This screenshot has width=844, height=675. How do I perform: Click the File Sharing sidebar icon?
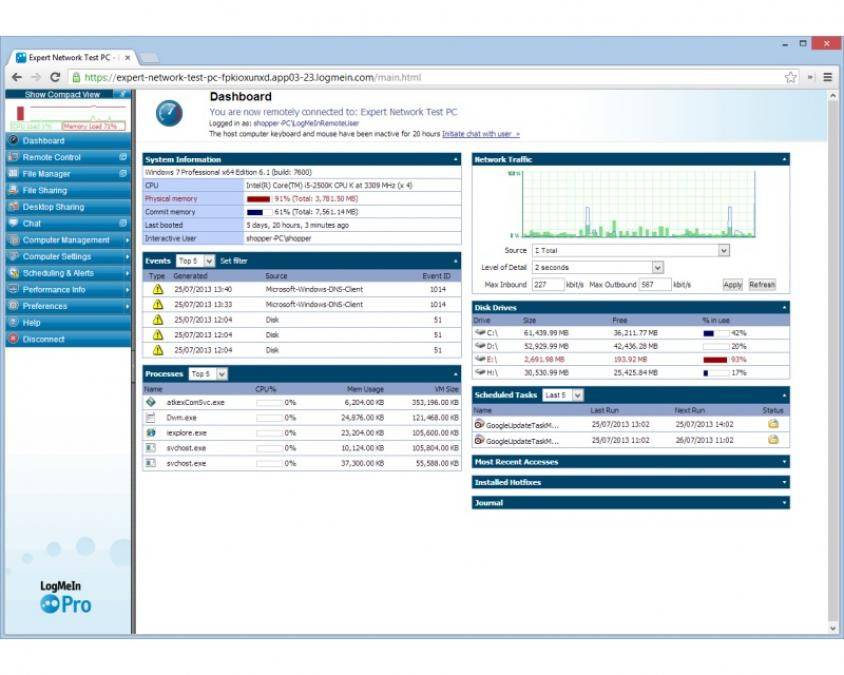coord(13,191)
